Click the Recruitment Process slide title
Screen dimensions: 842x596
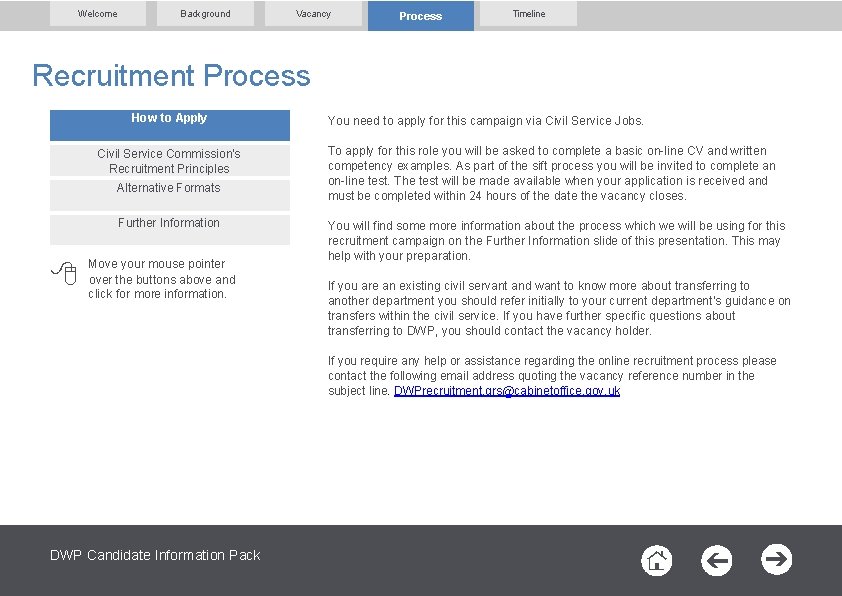coord(170,76)
